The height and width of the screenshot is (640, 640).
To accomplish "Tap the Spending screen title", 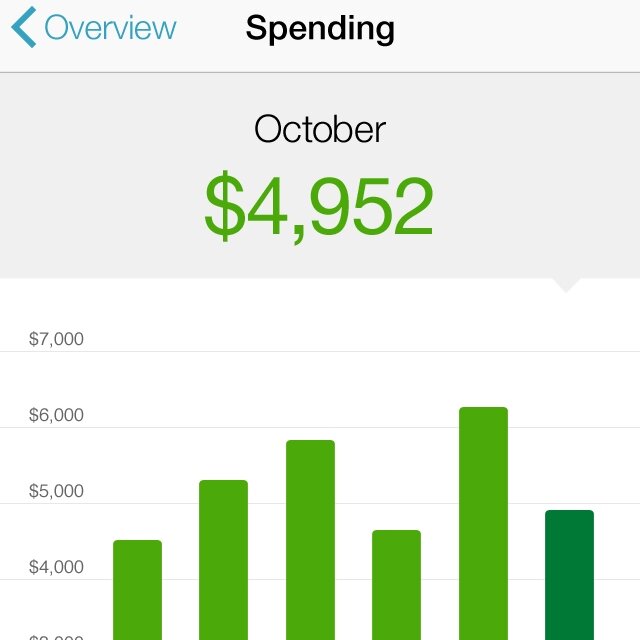I will tap(320, 29).
